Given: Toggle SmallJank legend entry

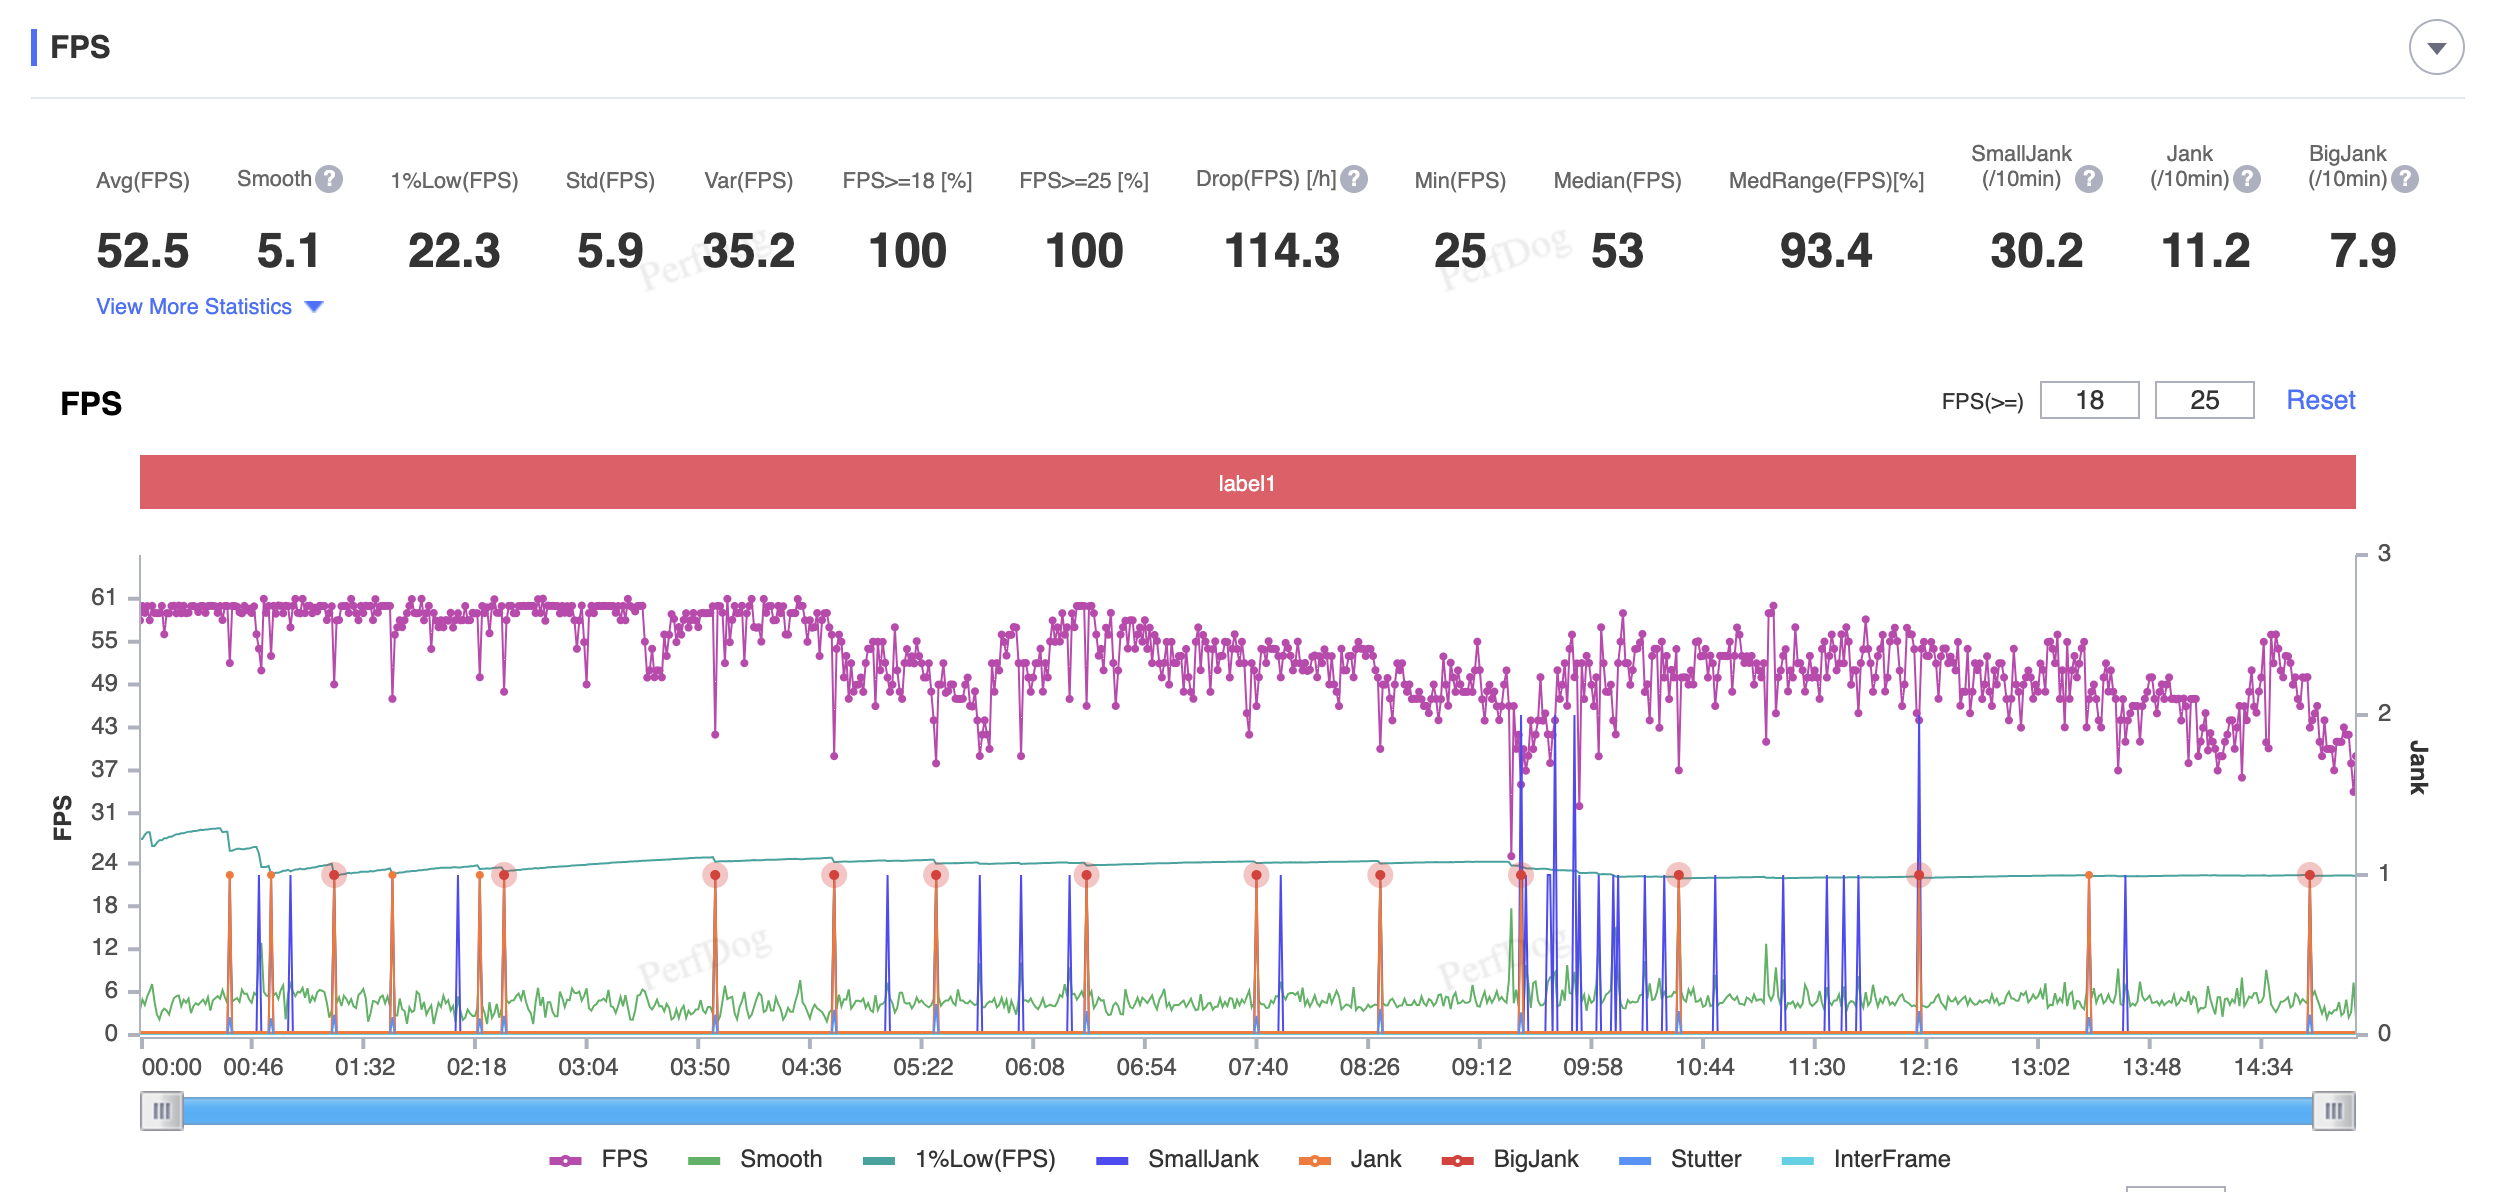Looking at the screenshot, I should tap(1177, 1159).
